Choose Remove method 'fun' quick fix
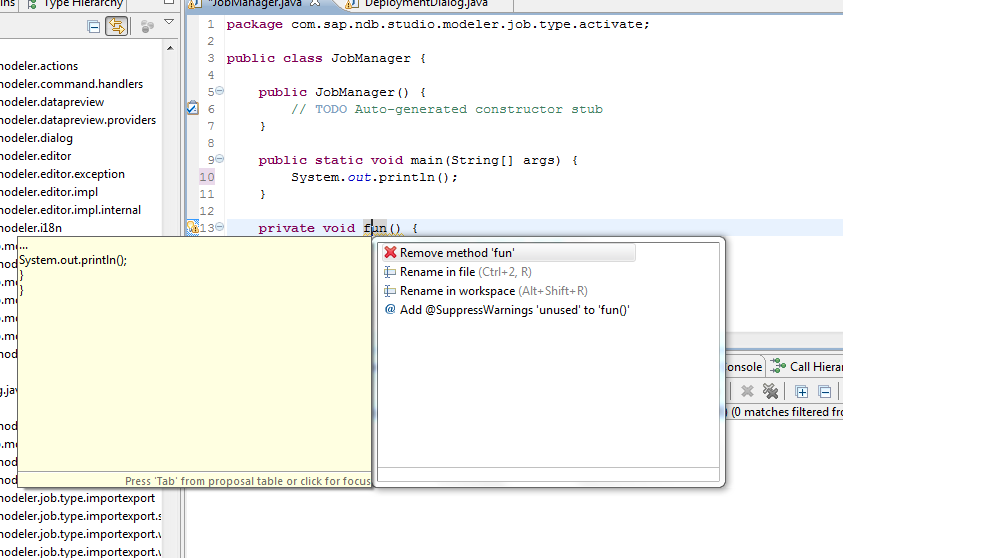The image size is (997, 558). [x=509, y=253]
